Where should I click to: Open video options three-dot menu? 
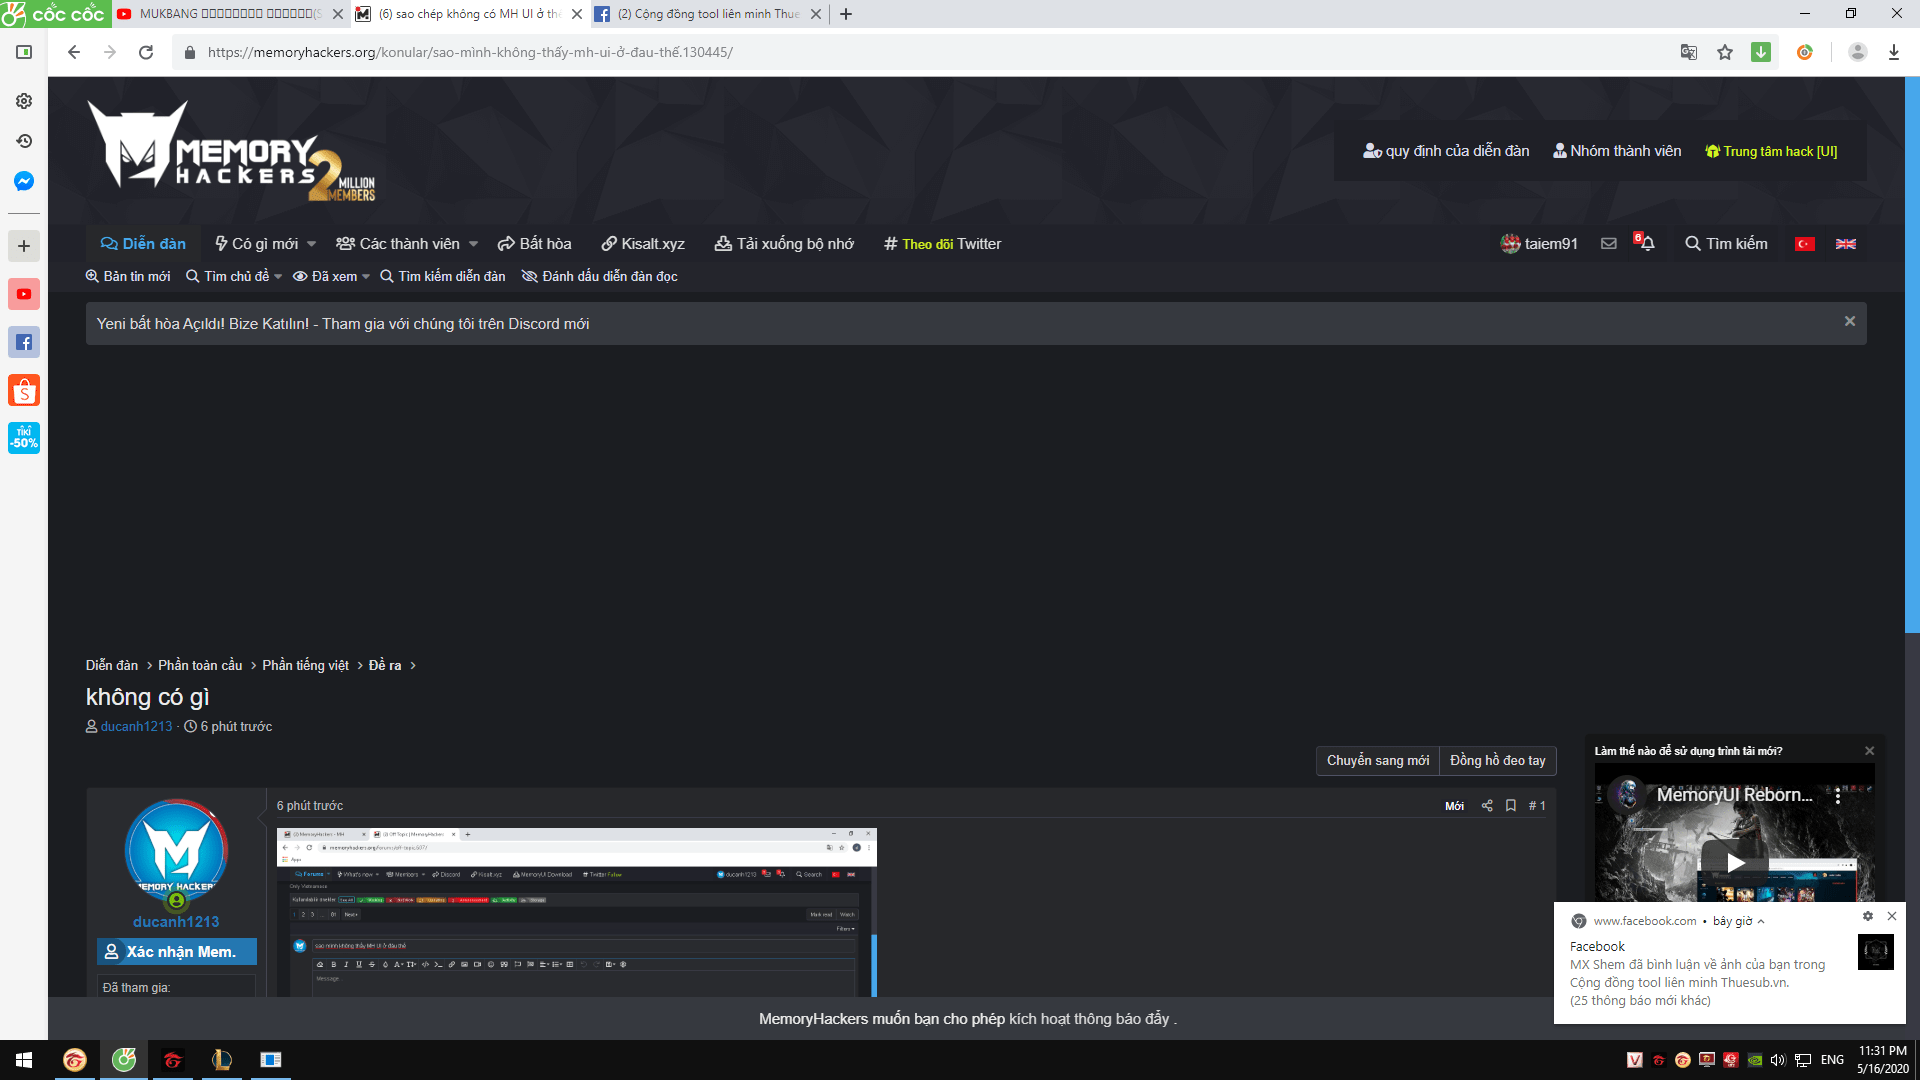(1838, 796)
